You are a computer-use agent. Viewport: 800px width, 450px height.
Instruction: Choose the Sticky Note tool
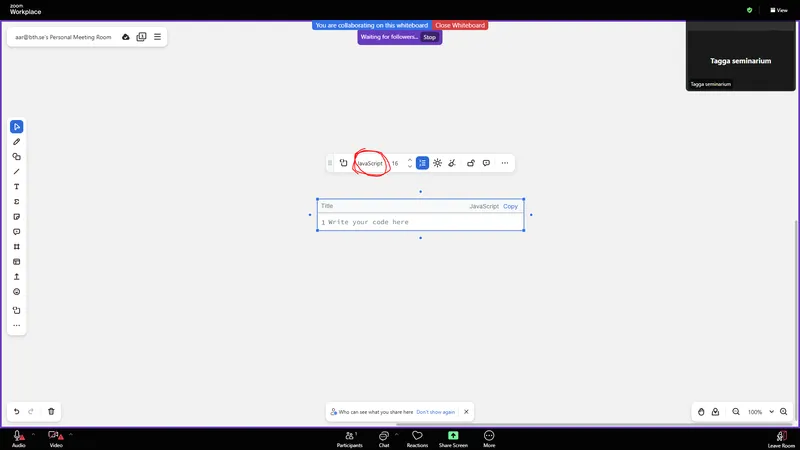click(x=17, y=217)
